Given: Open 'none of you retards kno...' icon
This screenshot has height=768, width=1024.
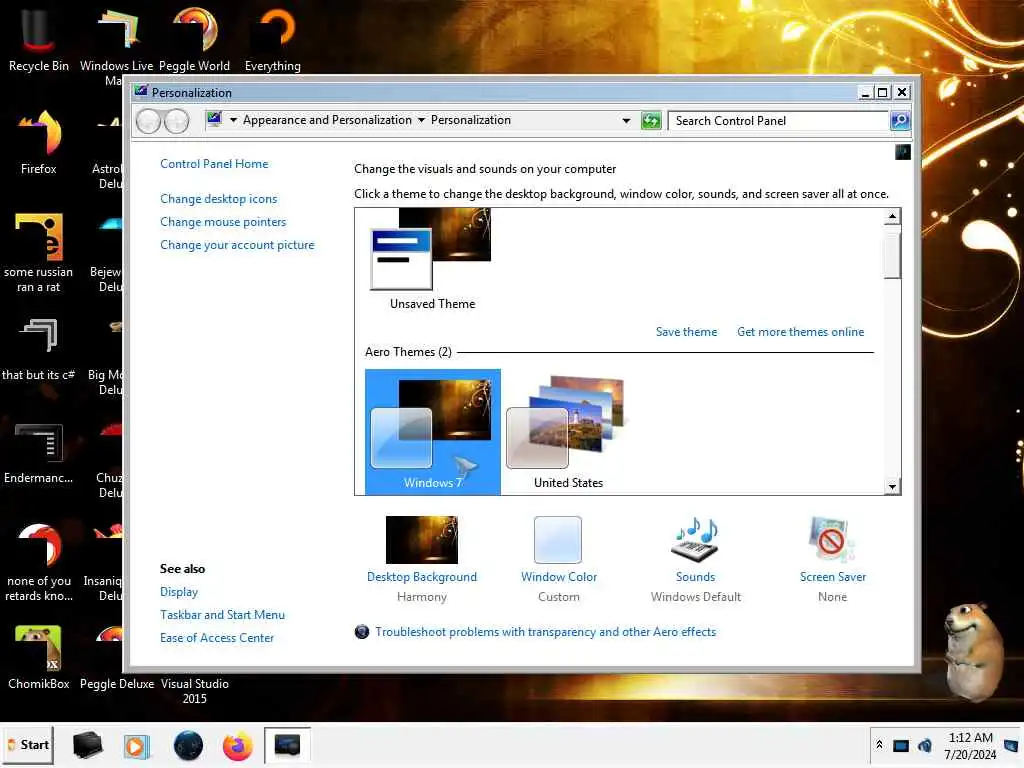Looking at the screenshot, I should tap(39, 562).
